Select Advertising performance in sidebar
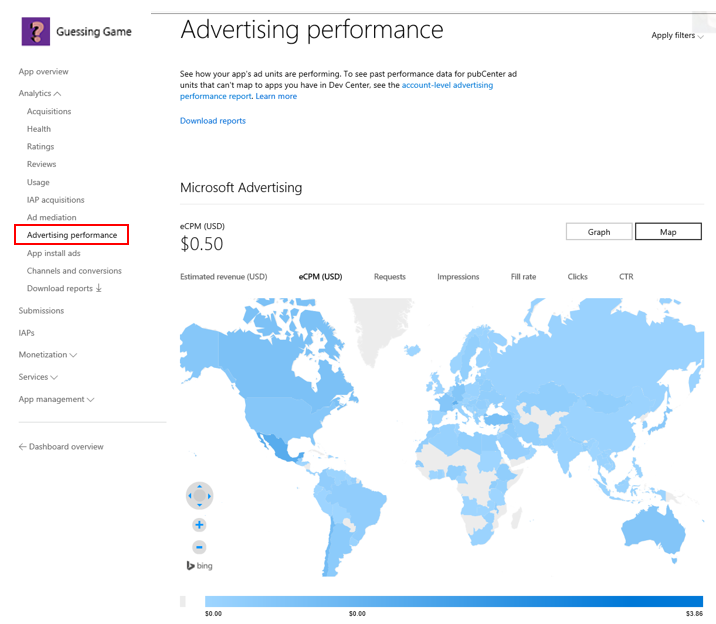The height and width of the screenshot is (624, 716). tap(72, 235)
